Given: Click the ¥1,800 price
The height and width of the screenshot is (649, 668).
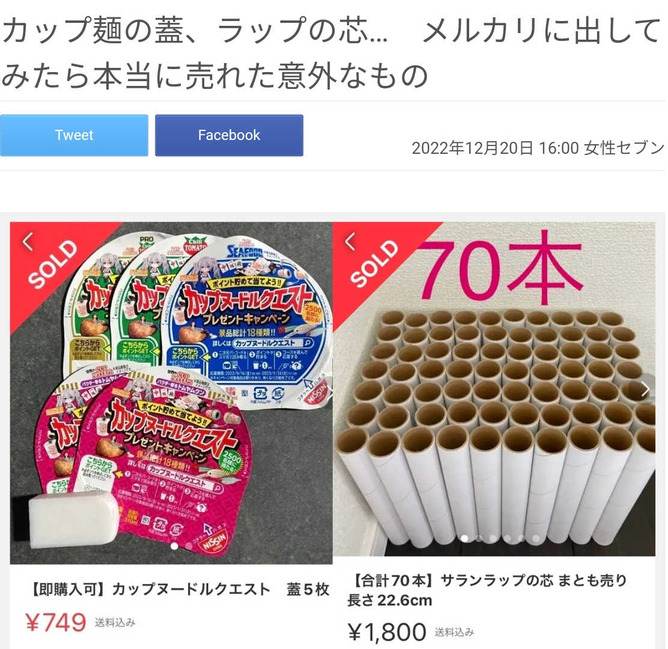Looking at the screenshot, I should tap(387, 632).
